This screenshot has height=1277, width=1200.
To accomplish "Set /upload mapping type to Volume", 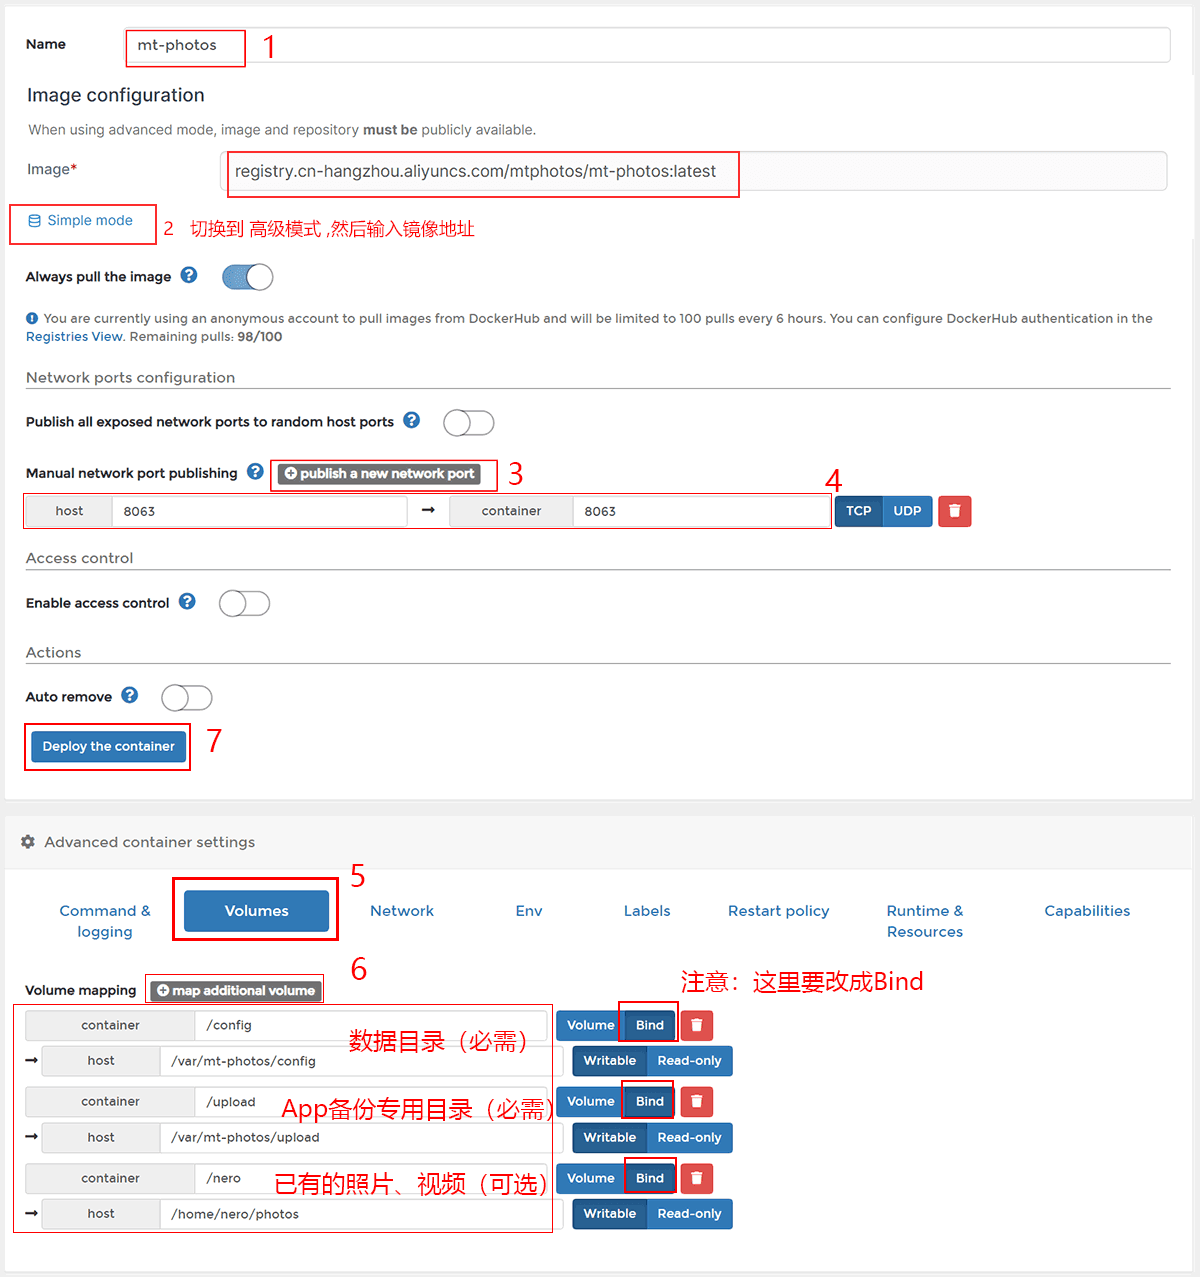I will pos(591,1102).
